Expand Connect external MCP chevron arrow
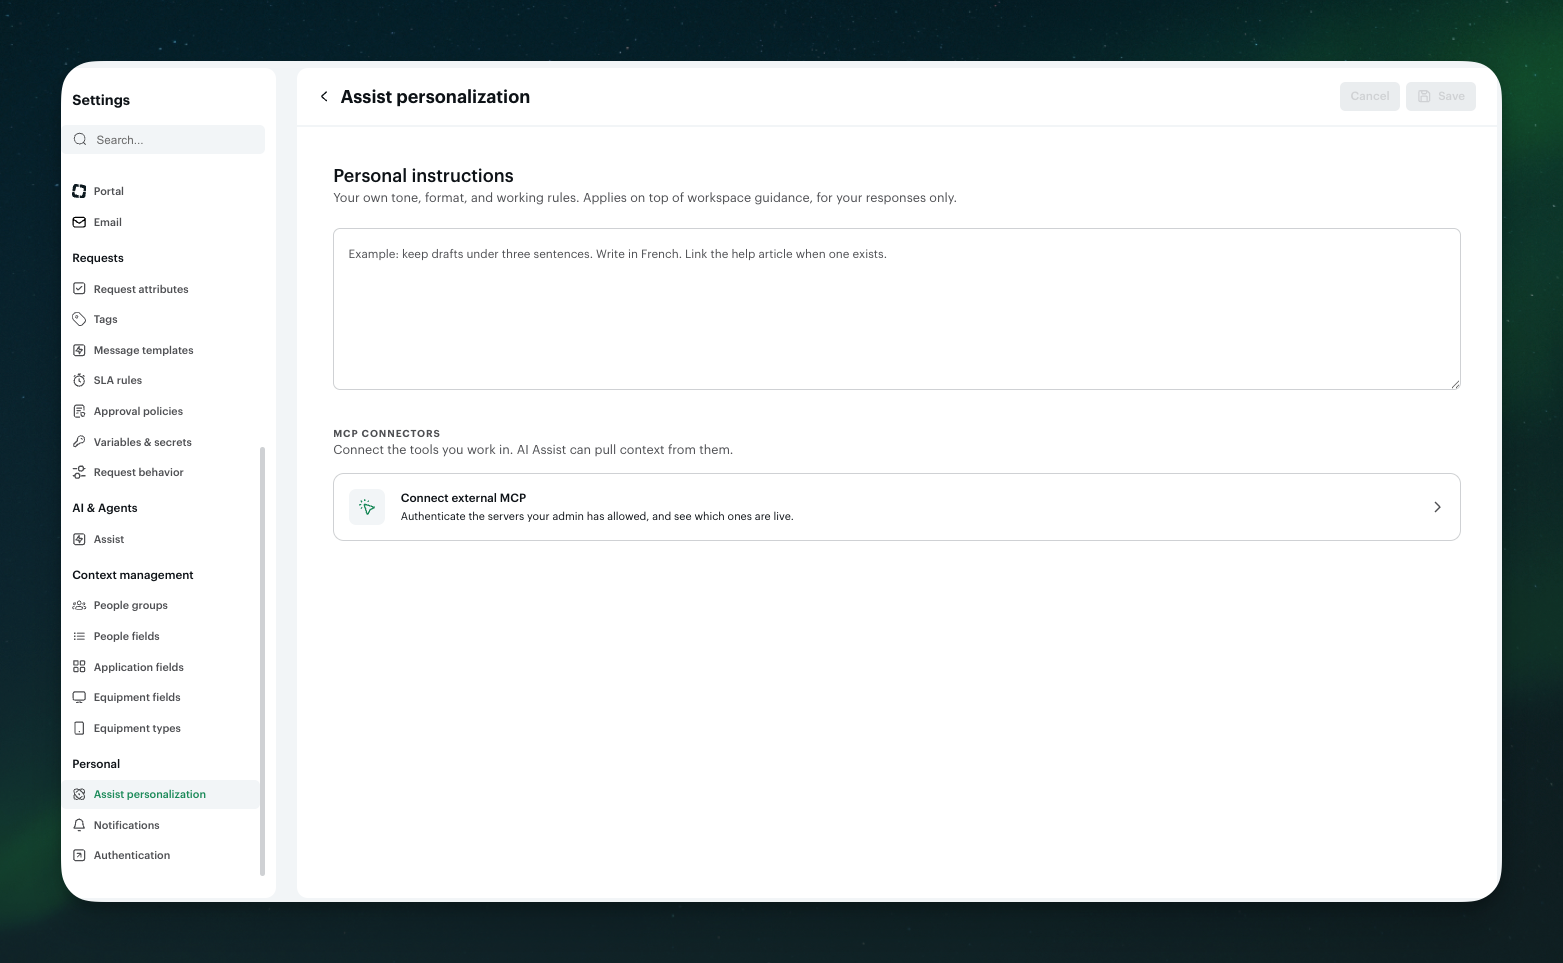This screenshot has width=1563, height=963. click(x=1437, y=507)
